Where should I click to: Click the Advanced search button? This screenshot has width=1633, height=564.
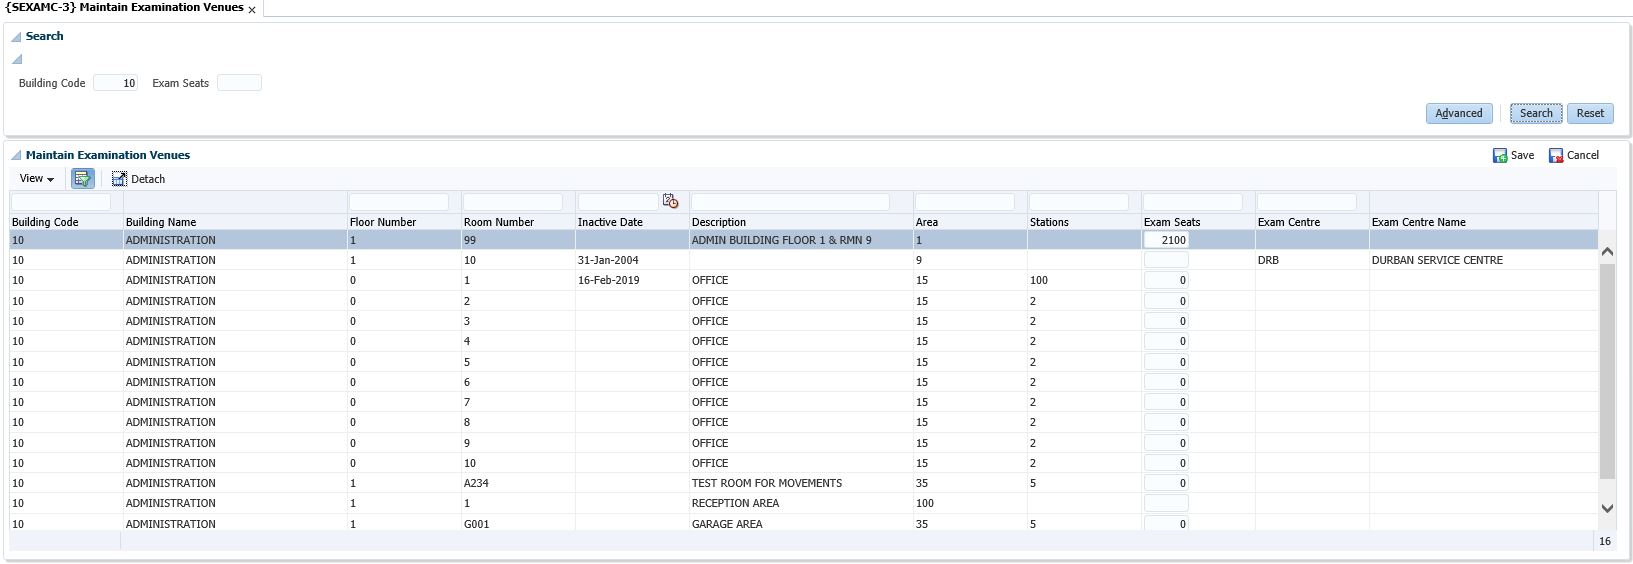[x=1458, y=114]
